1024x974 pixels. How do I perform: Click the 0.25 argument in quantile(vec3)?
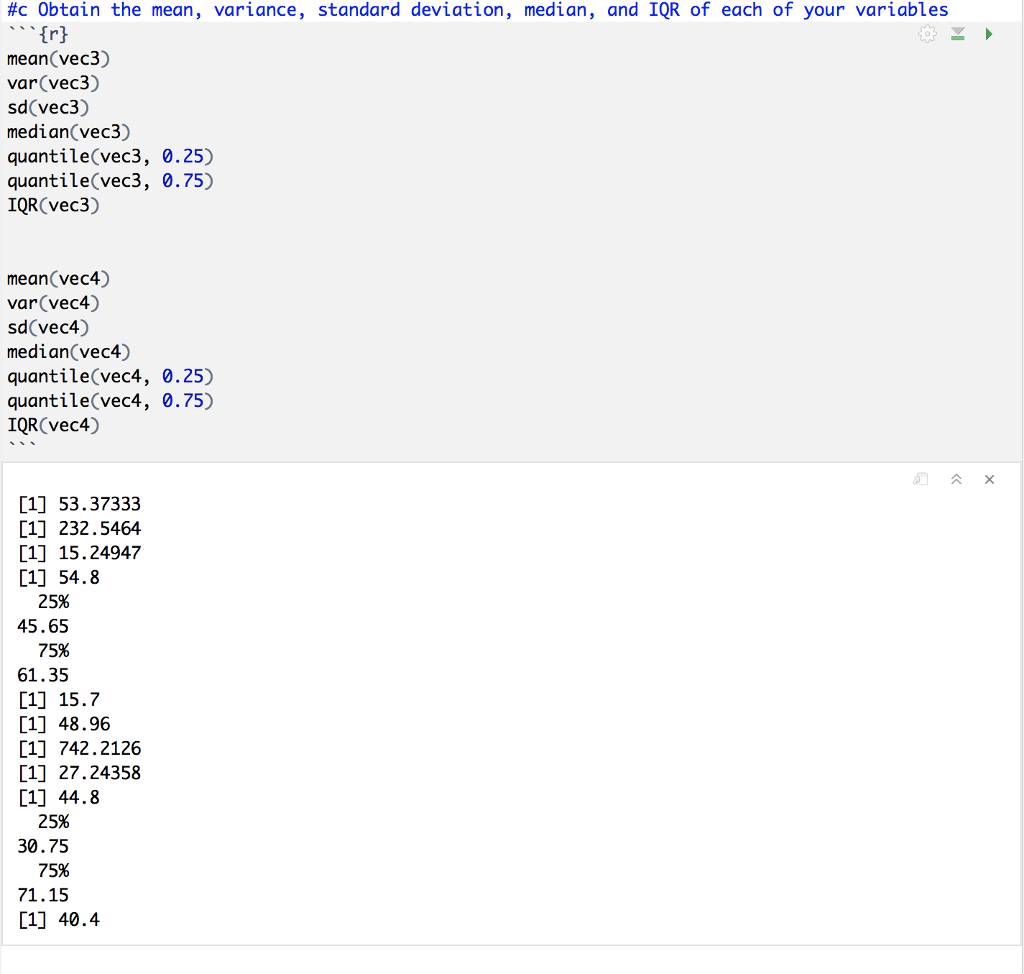click(x=187, y=156)
